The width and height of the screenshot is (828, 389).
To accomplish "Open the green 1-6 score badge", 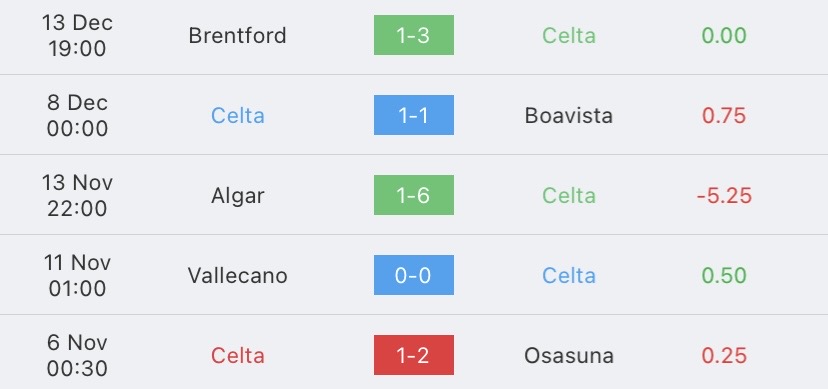I will click(x=413, y=195).
